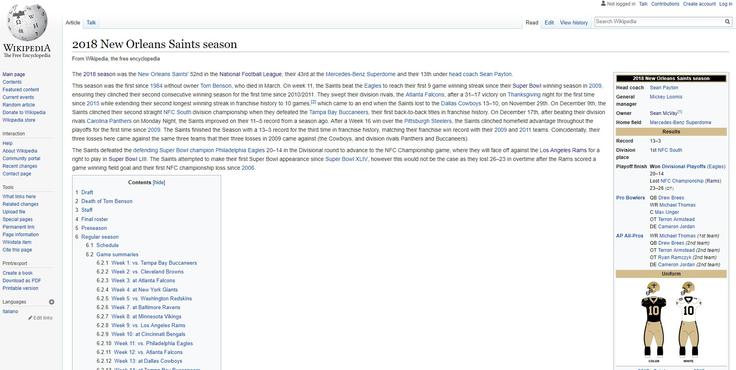This screenshot has height=370, width=736.
Task: Switch to the Article tab
Action: pos(73,23)
